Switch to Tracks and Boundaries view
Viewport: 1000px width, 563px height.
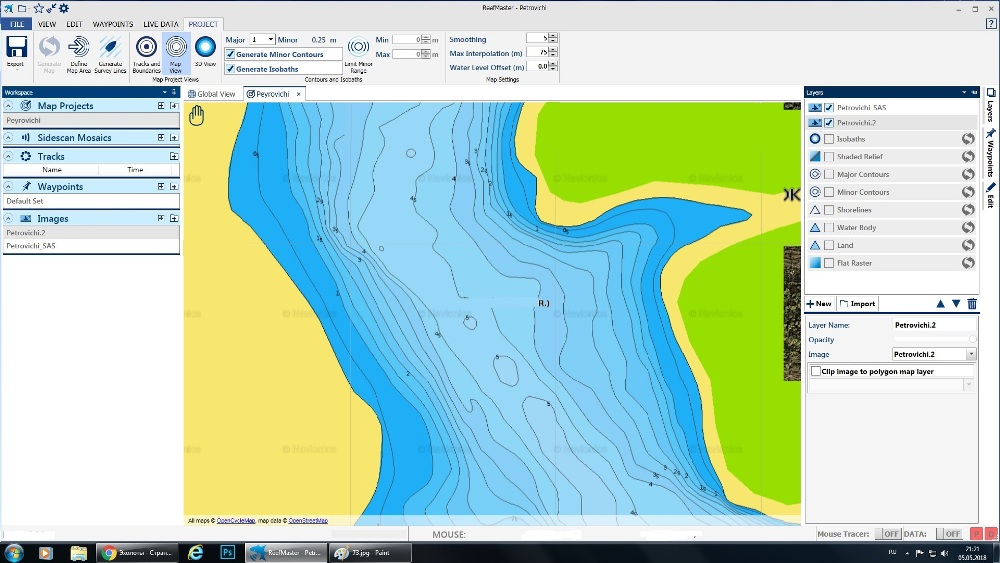[x=146, y=48]
